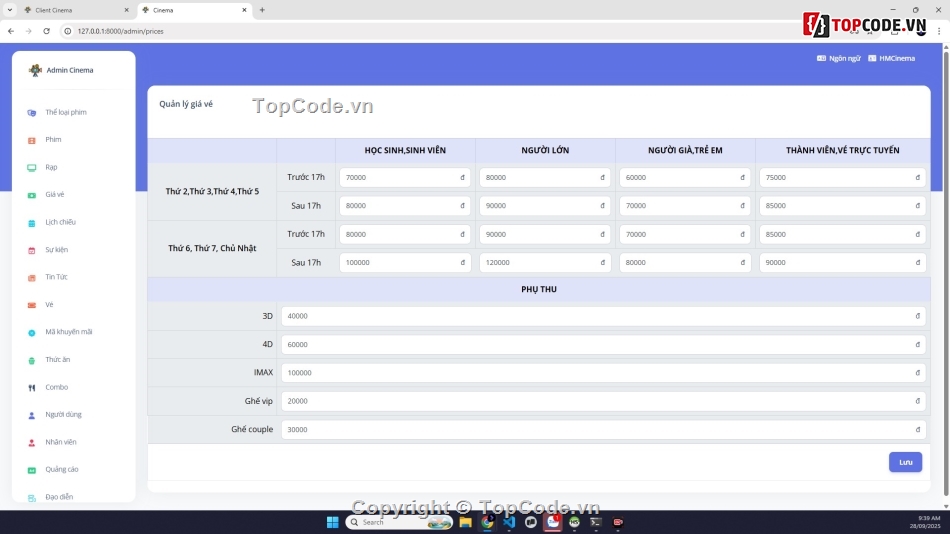Click the Mã khuyến mãi icon
The height and width of the screenshot is (534, 950).
(32, 333)
